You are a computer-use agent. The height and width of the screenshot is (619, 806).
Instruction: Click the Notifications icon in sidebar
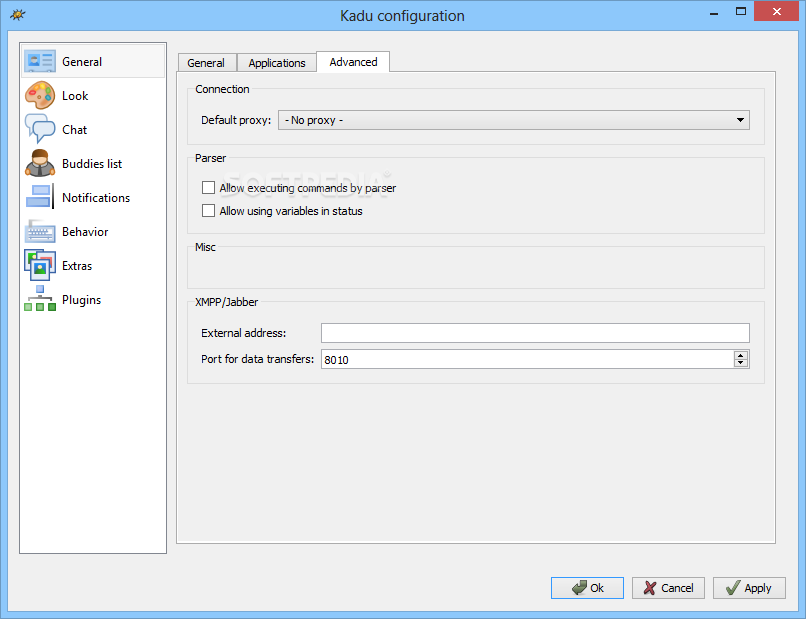point(40,197)
